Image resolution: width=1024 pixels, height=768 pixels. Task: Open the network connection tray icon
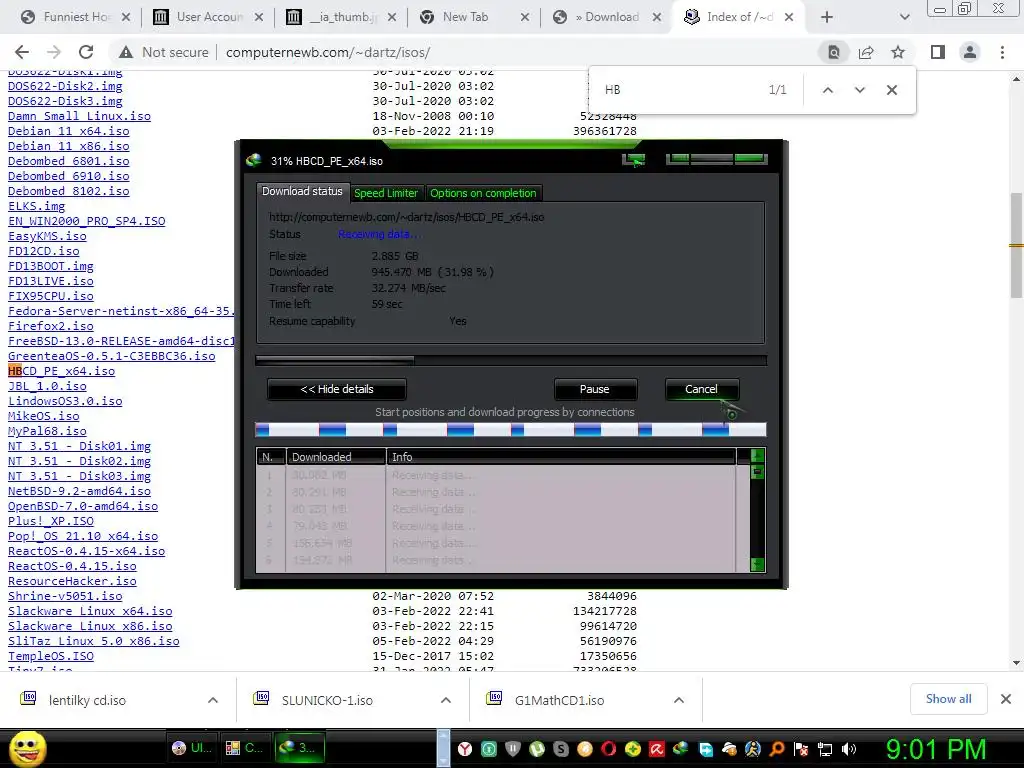click(825, 749)
